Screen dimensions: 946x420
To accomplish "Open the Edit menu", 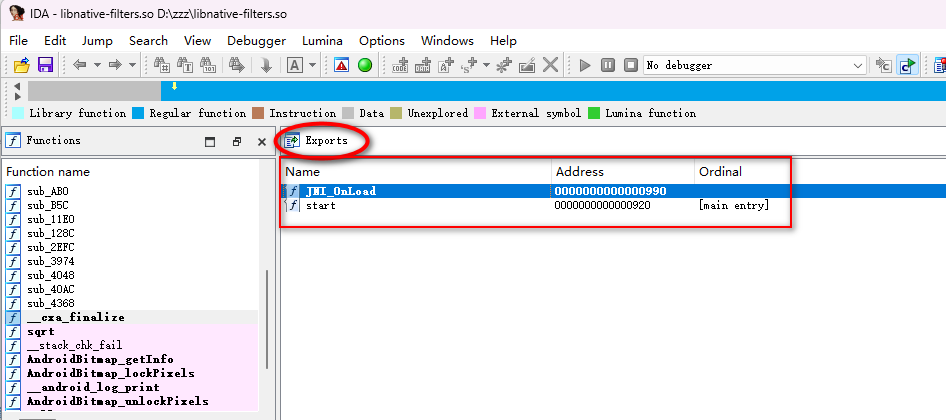I will pos(55,40).
